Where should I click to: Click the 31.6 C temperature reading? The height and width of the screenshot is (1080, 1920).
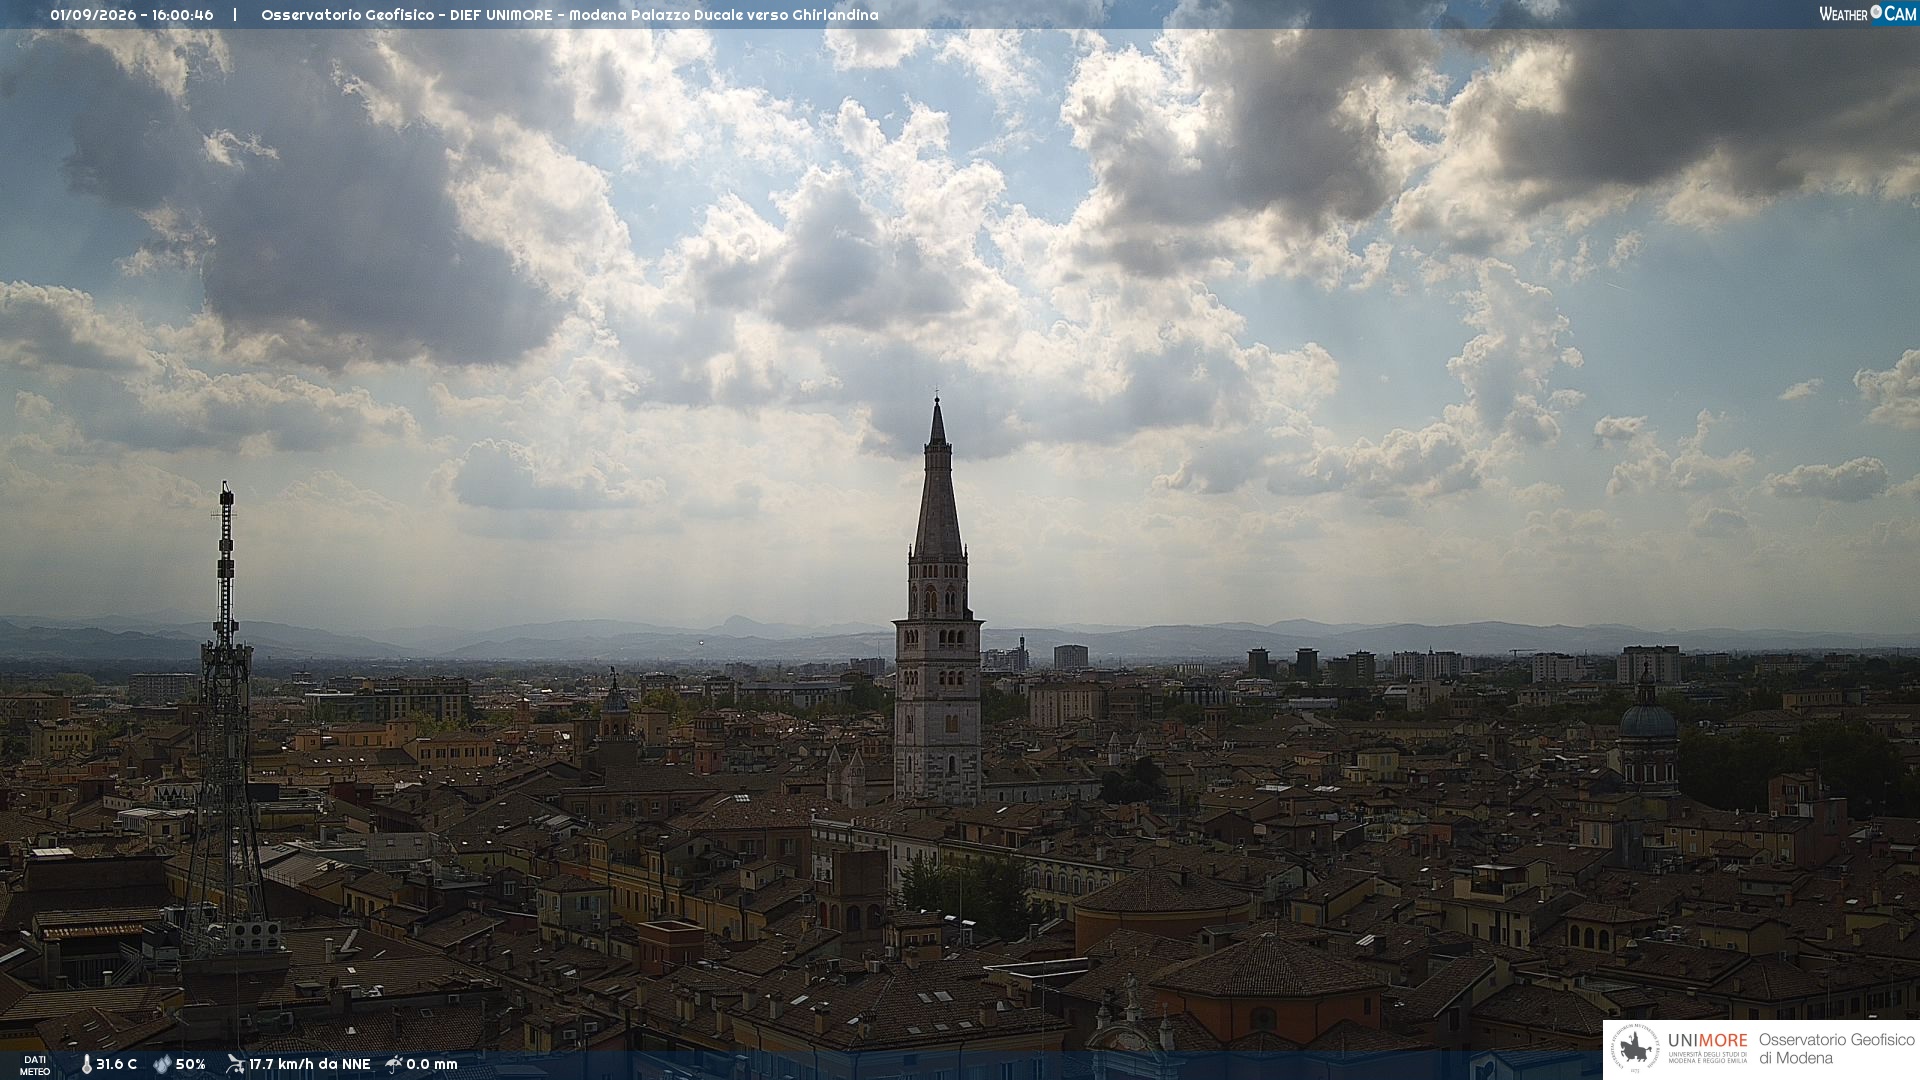click(116, 1064)
